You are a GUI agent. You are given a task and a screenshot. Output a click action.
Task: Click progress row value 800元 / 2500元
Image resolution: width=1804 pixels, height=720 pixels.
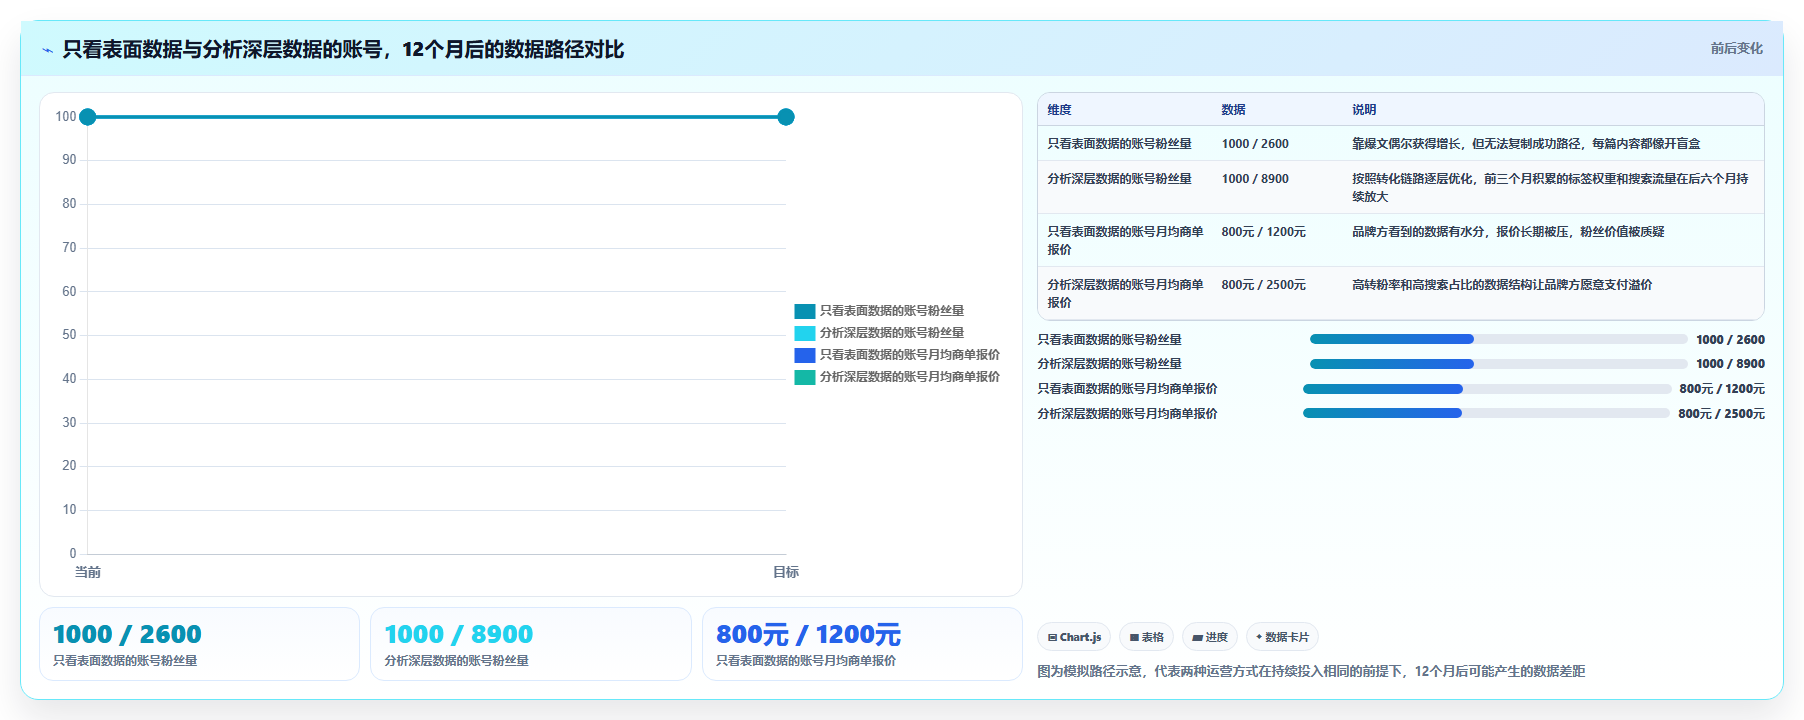(1721, 414)
